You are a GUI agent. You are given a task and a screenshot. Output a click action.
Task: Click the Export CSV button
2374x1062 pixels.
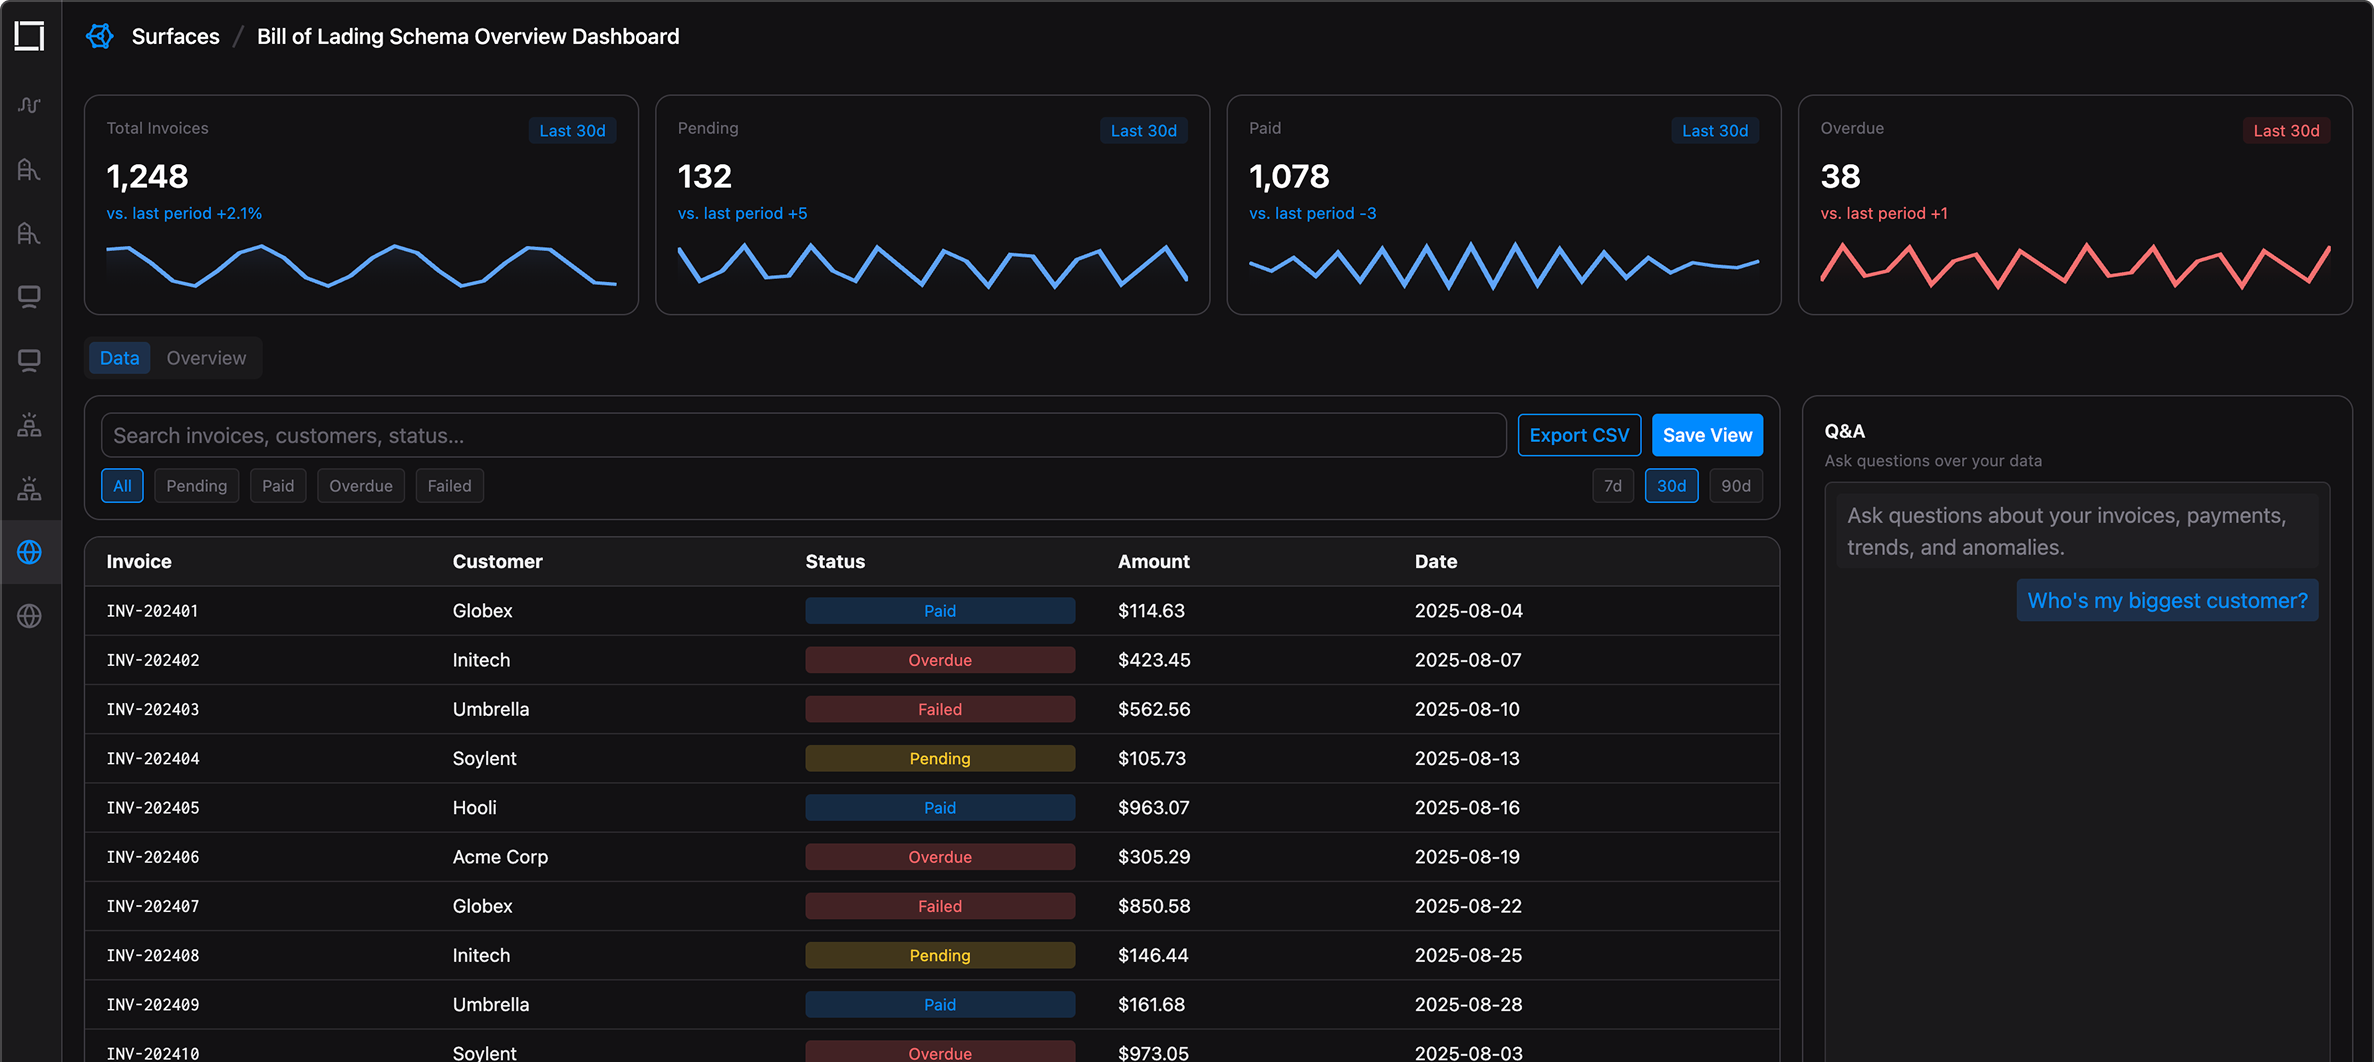[x=1578, y=435]
